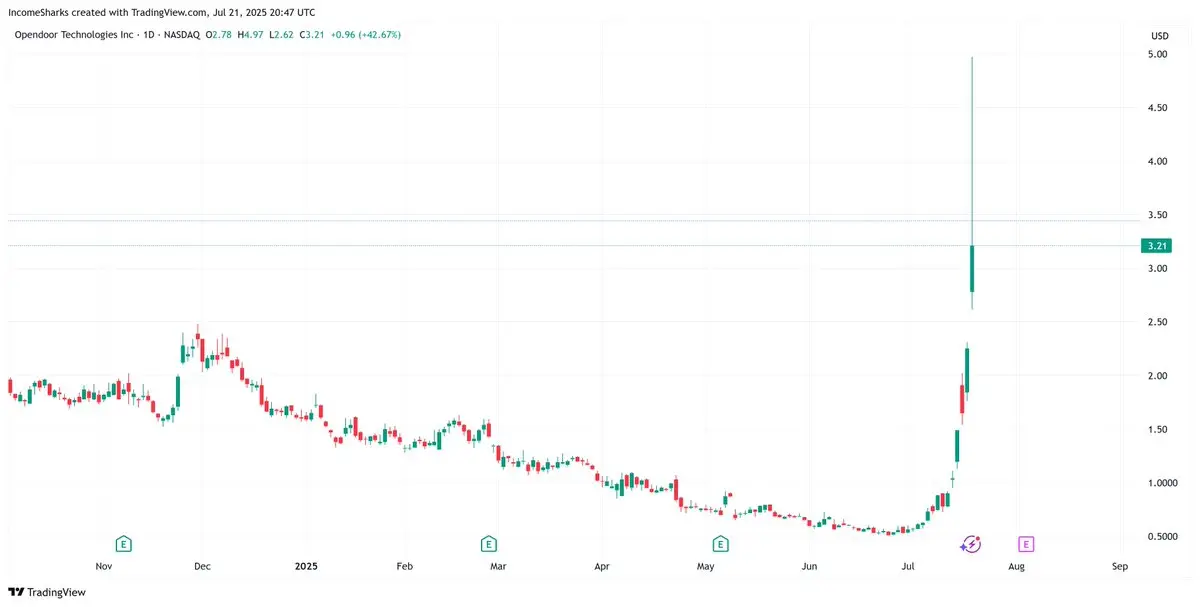This screenshot has width=1200, height=607.
Task: Click the 1.50 price axis label
Action: coord(1159,430)
